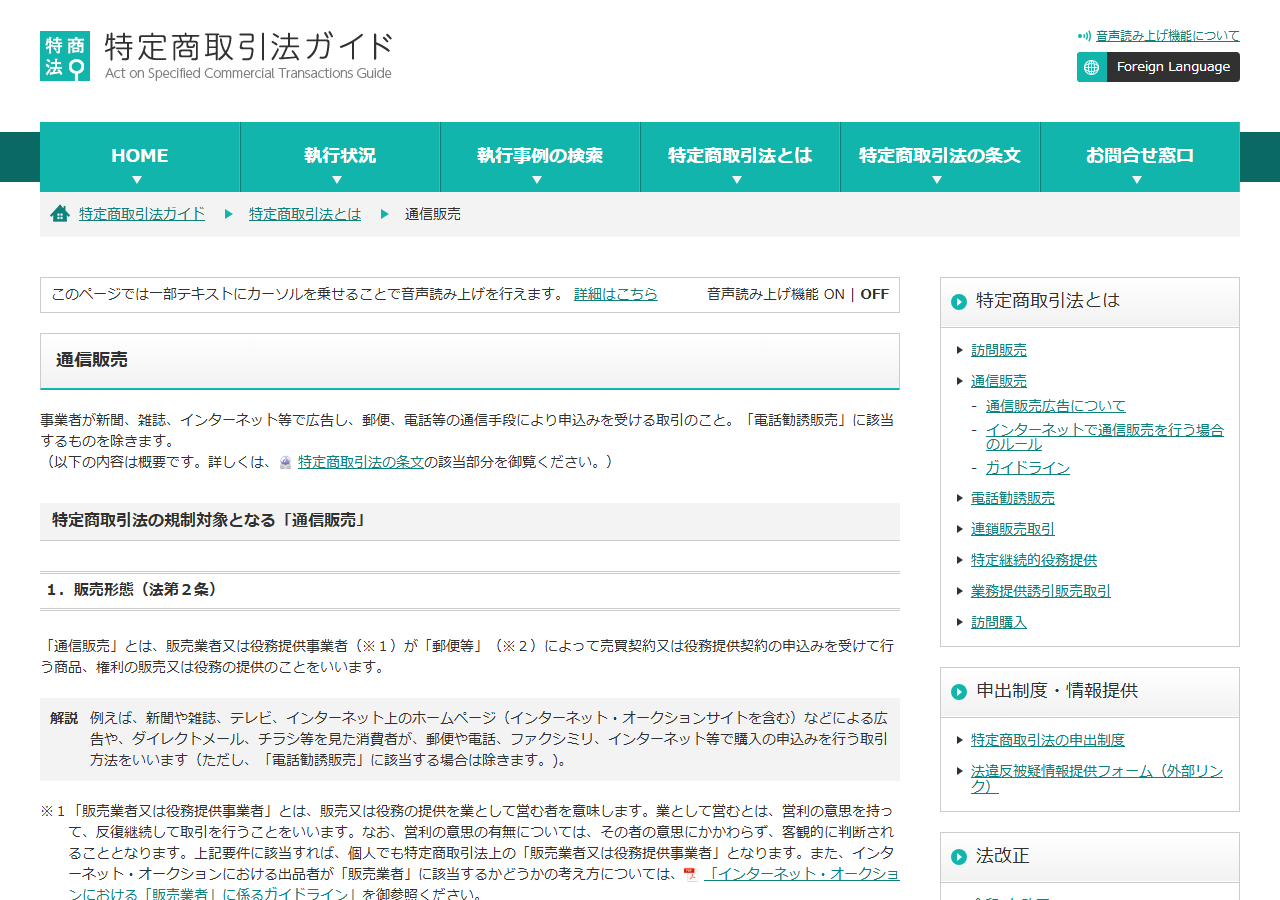1280x900 pixels.
Task: Open 特定継続的役務提供 sidebar link
Action: coord(1034,560)
